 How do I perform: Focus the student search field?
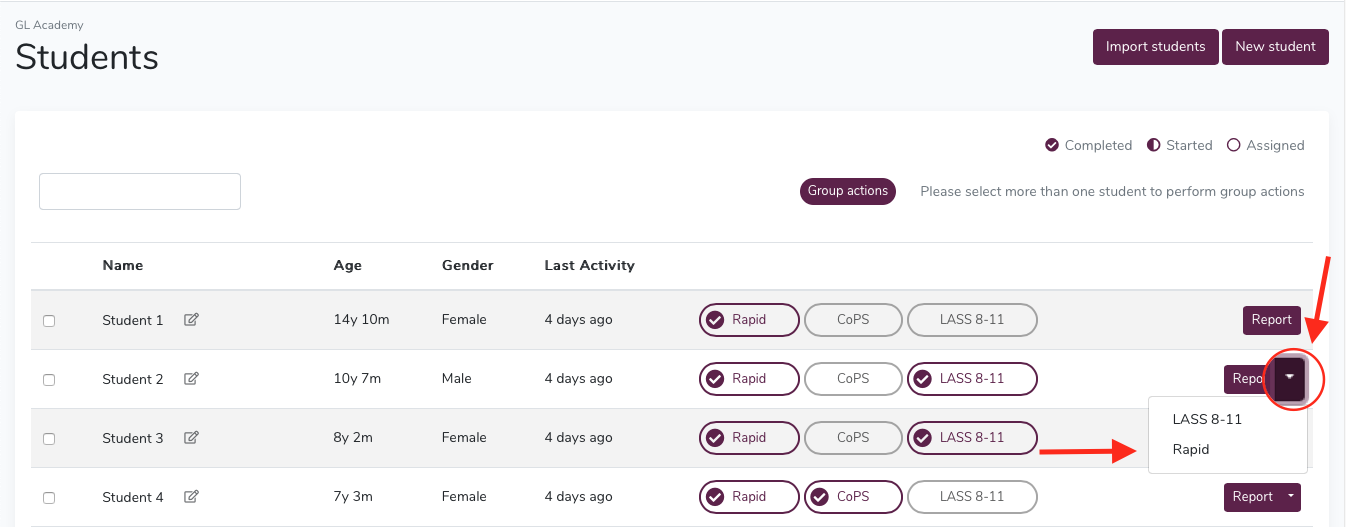click(x=140, y=191)
